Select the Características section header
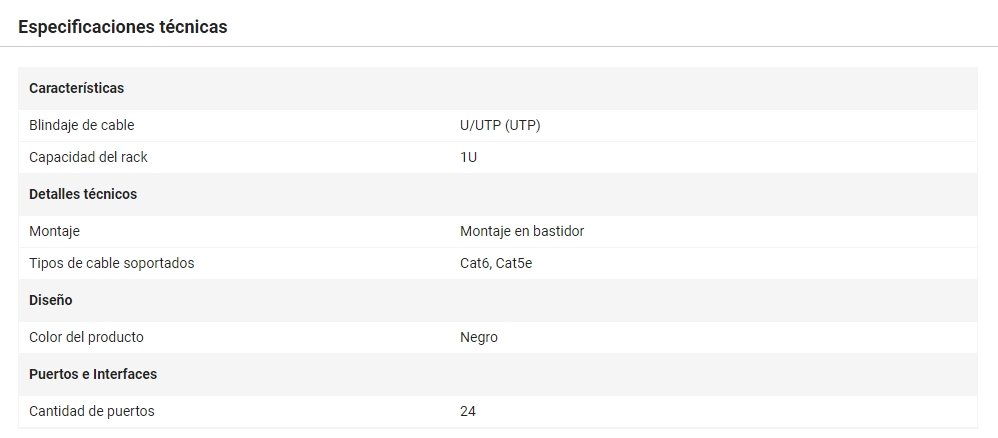 coord(77,88)
